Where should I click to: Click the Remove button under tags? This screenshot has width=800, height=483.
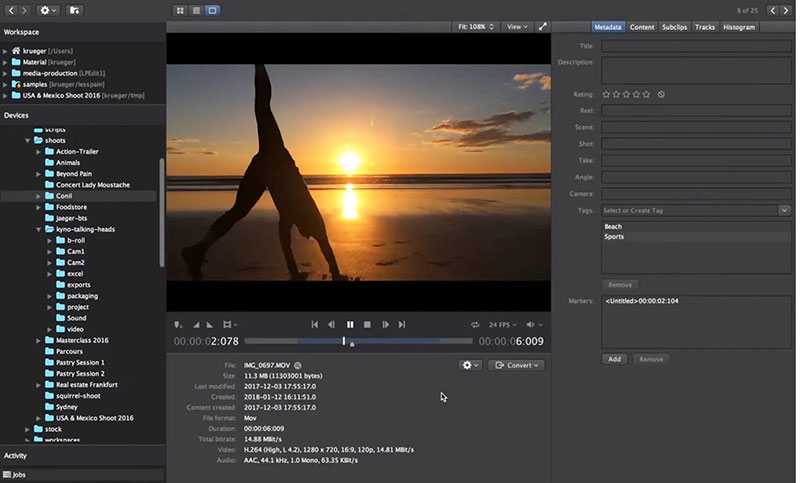tap(619, 285)
